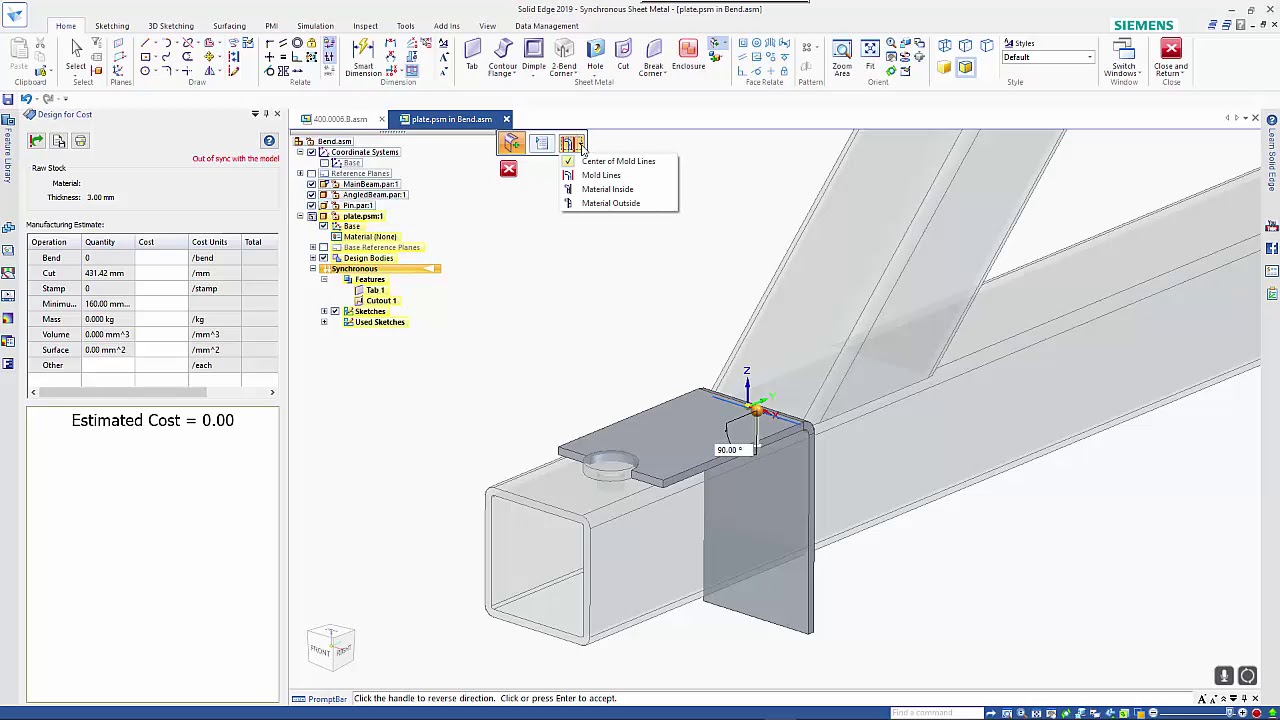Image resolution: width=1280 pixels, height=720 pixels.
Task: Click the Select arrow tool
Action: 76,55
